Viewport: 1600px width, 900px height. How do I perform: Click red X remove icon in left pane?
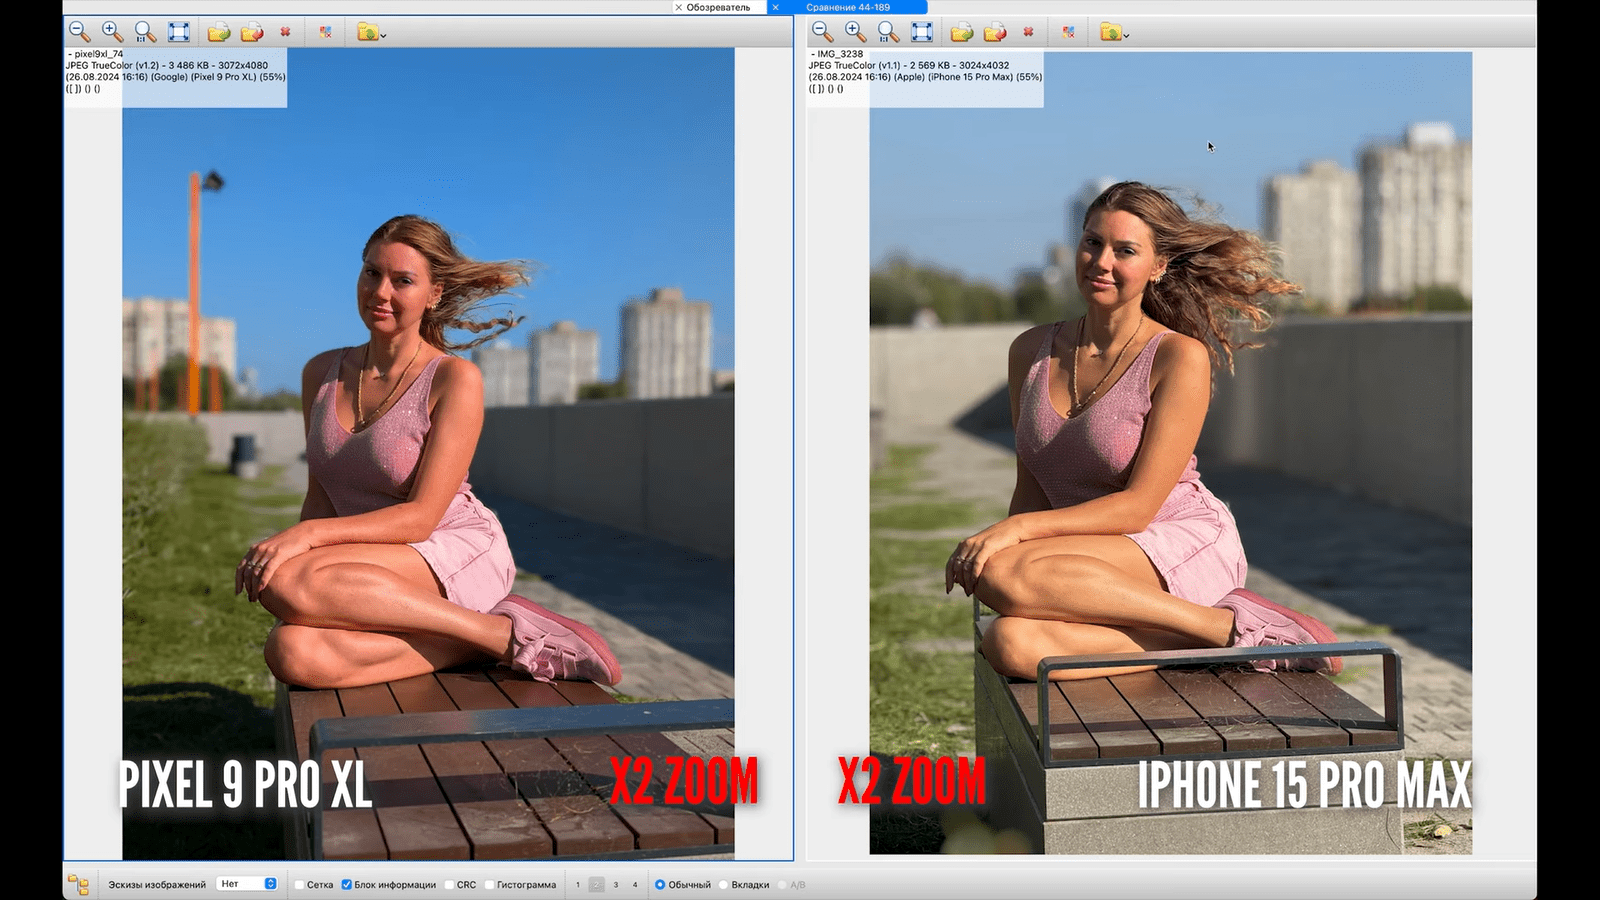click(x=285, y=32)
